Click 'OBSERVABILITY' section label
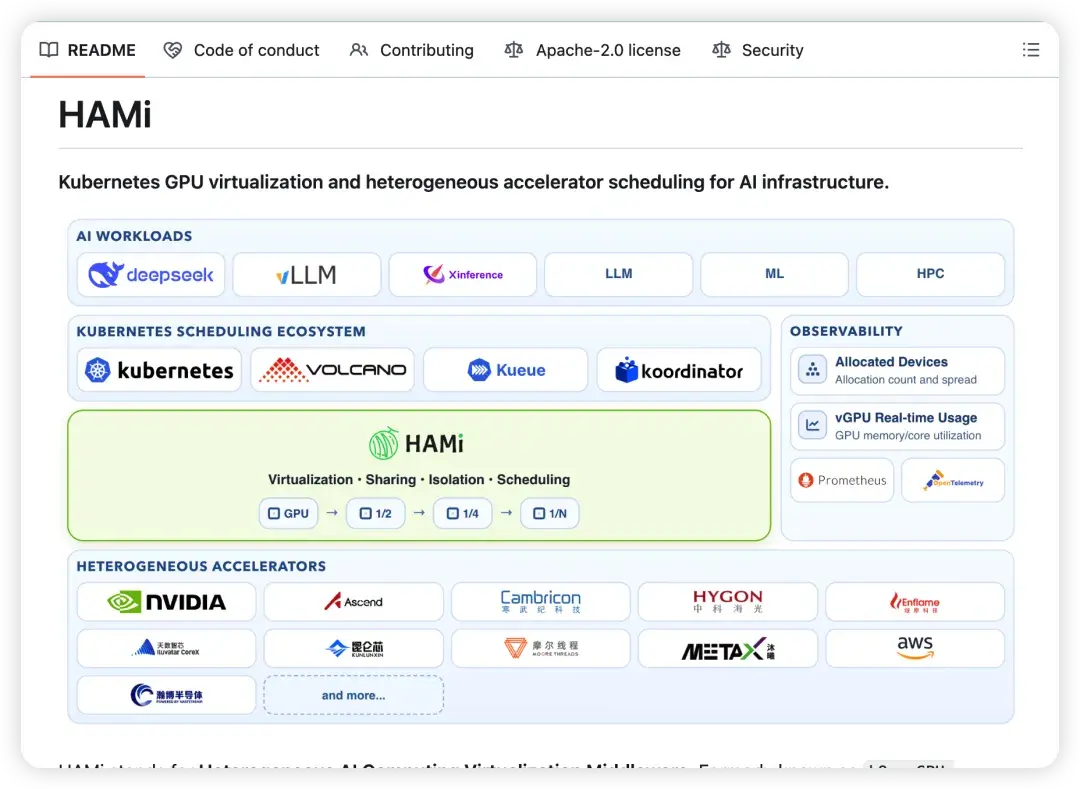This screenshot has height=789, width=1080. tap(847, 331)
